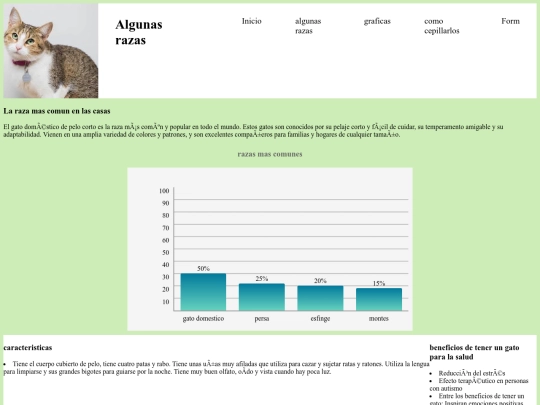Go to the 'algunas razas' menu link
Viewport: 540px width, 405px height.
308,26
